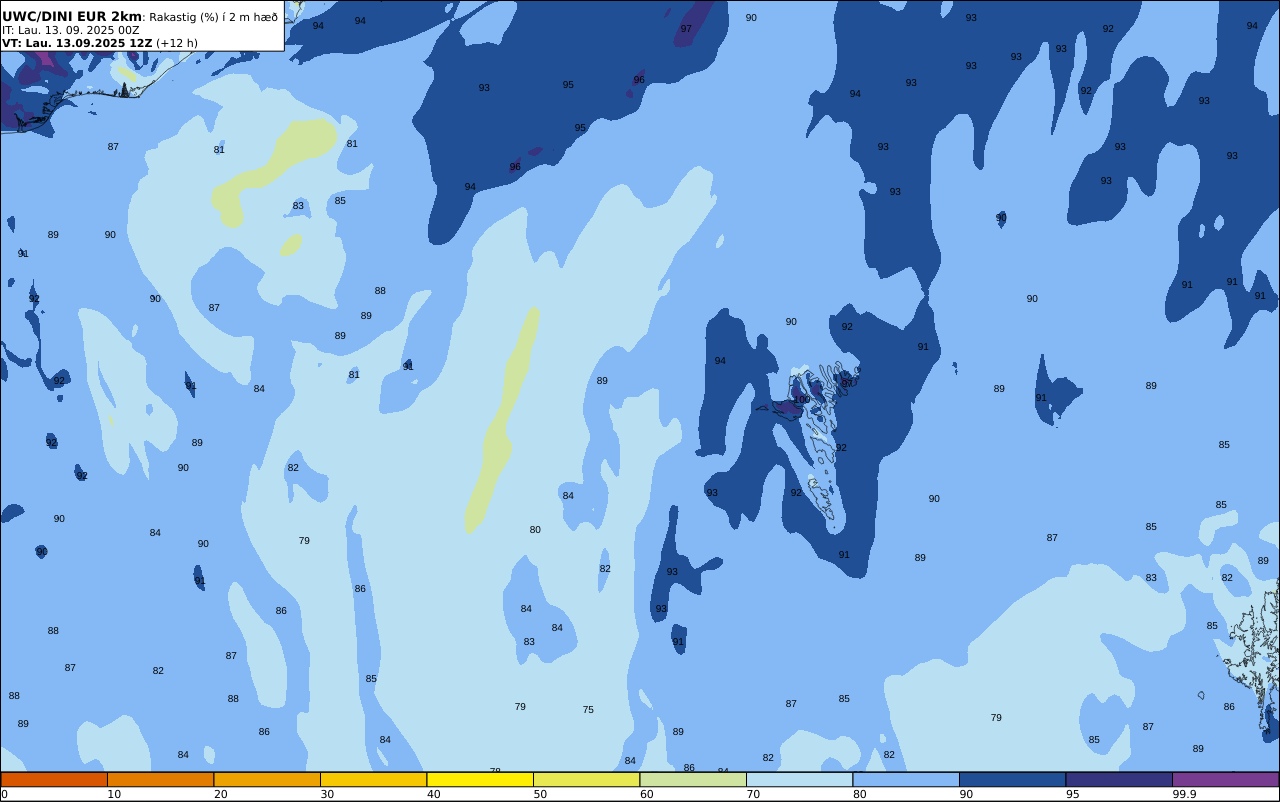Click the medium blue 80–90 legend swatch
This screenshot has width=1280, height=802.
[x=906, y=779]
